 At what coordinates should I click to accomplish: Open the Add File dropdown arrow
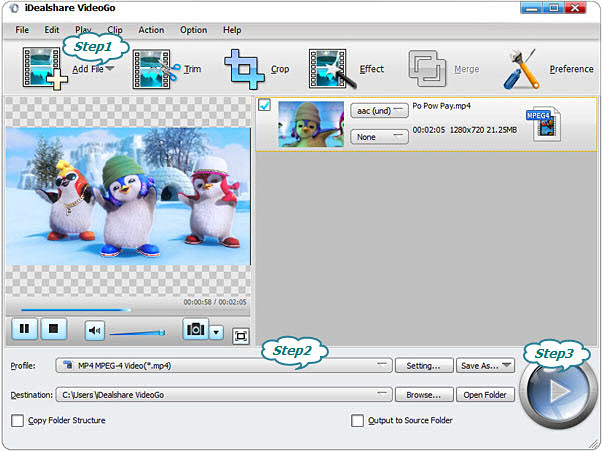[x=110, y=68]
